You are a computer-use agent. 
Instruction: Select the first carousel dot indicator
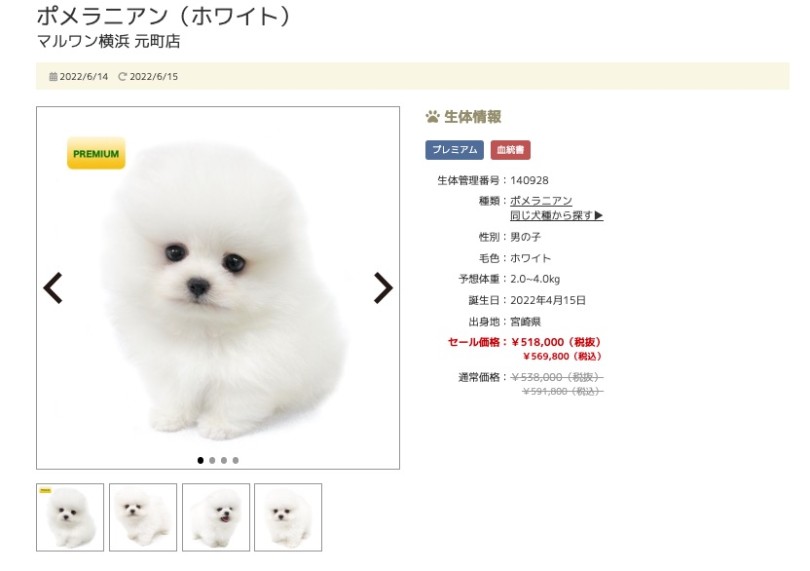(x=200, y=460)
